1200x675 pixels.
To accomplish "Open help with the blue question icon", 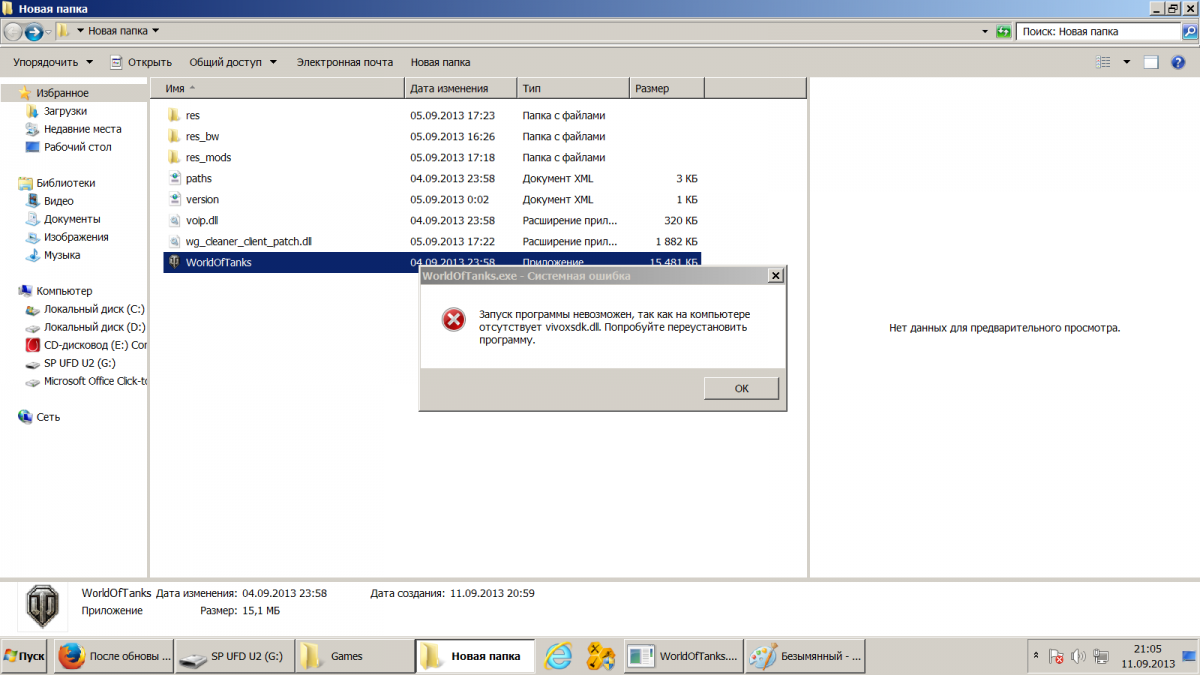I will coord(1180,62).
